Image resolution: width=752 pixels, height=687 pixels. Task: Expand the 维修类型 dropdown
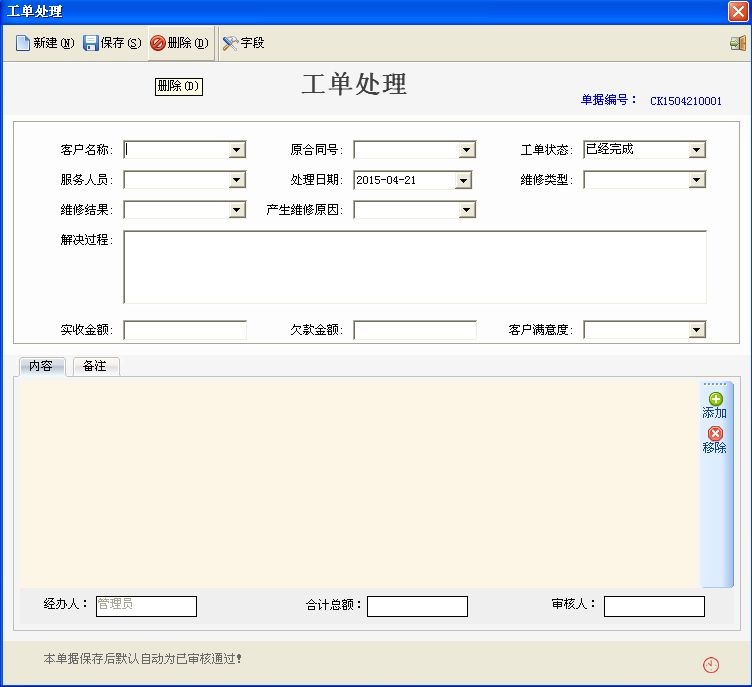tap(696, 180)
